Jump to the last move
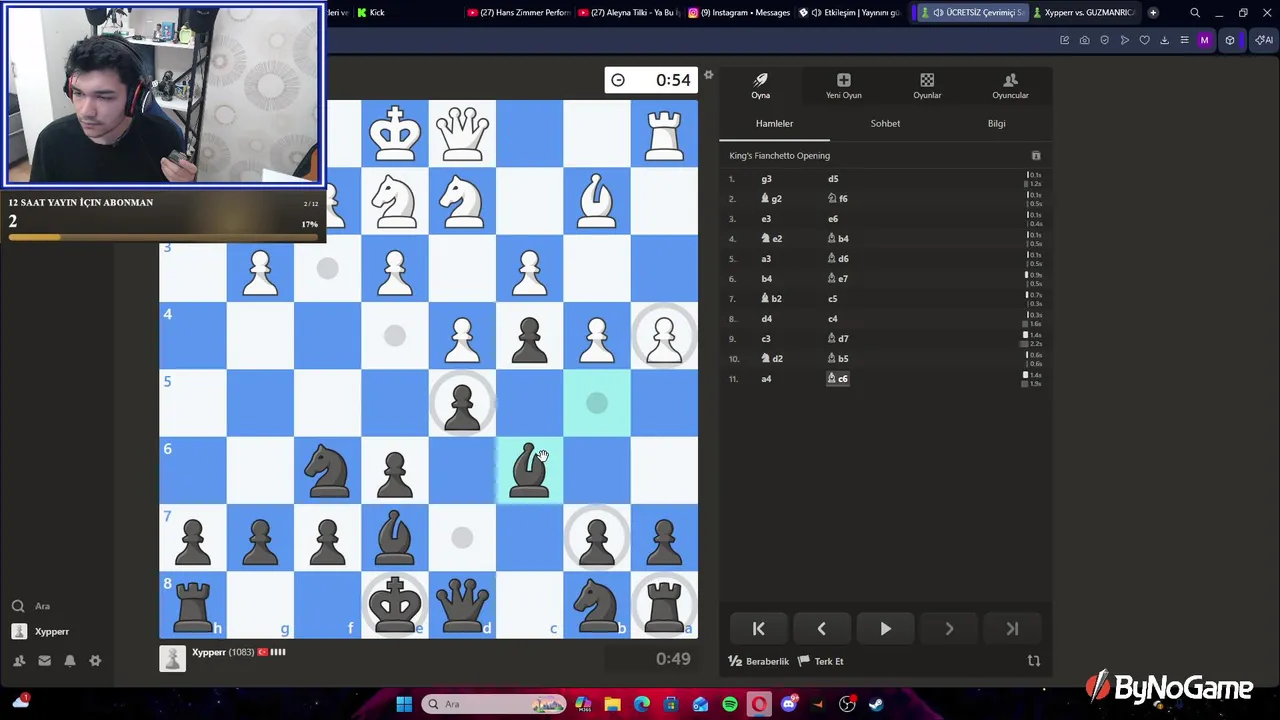Viewport: 1280px width, 720px height. pos(1012,629)
